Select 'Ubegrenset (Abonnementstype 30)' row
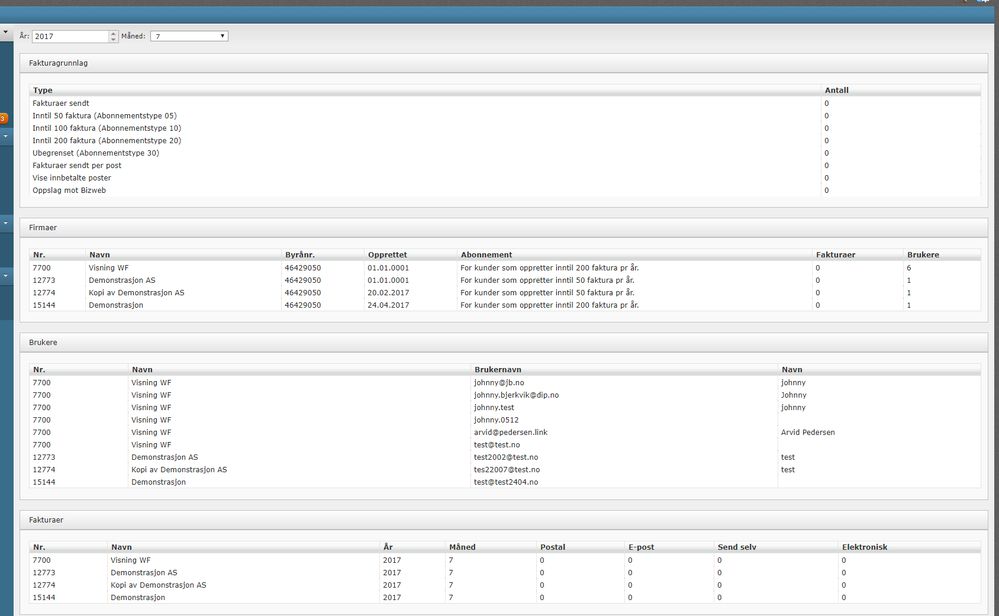This screenshot has height=616, width=999. 505,153
